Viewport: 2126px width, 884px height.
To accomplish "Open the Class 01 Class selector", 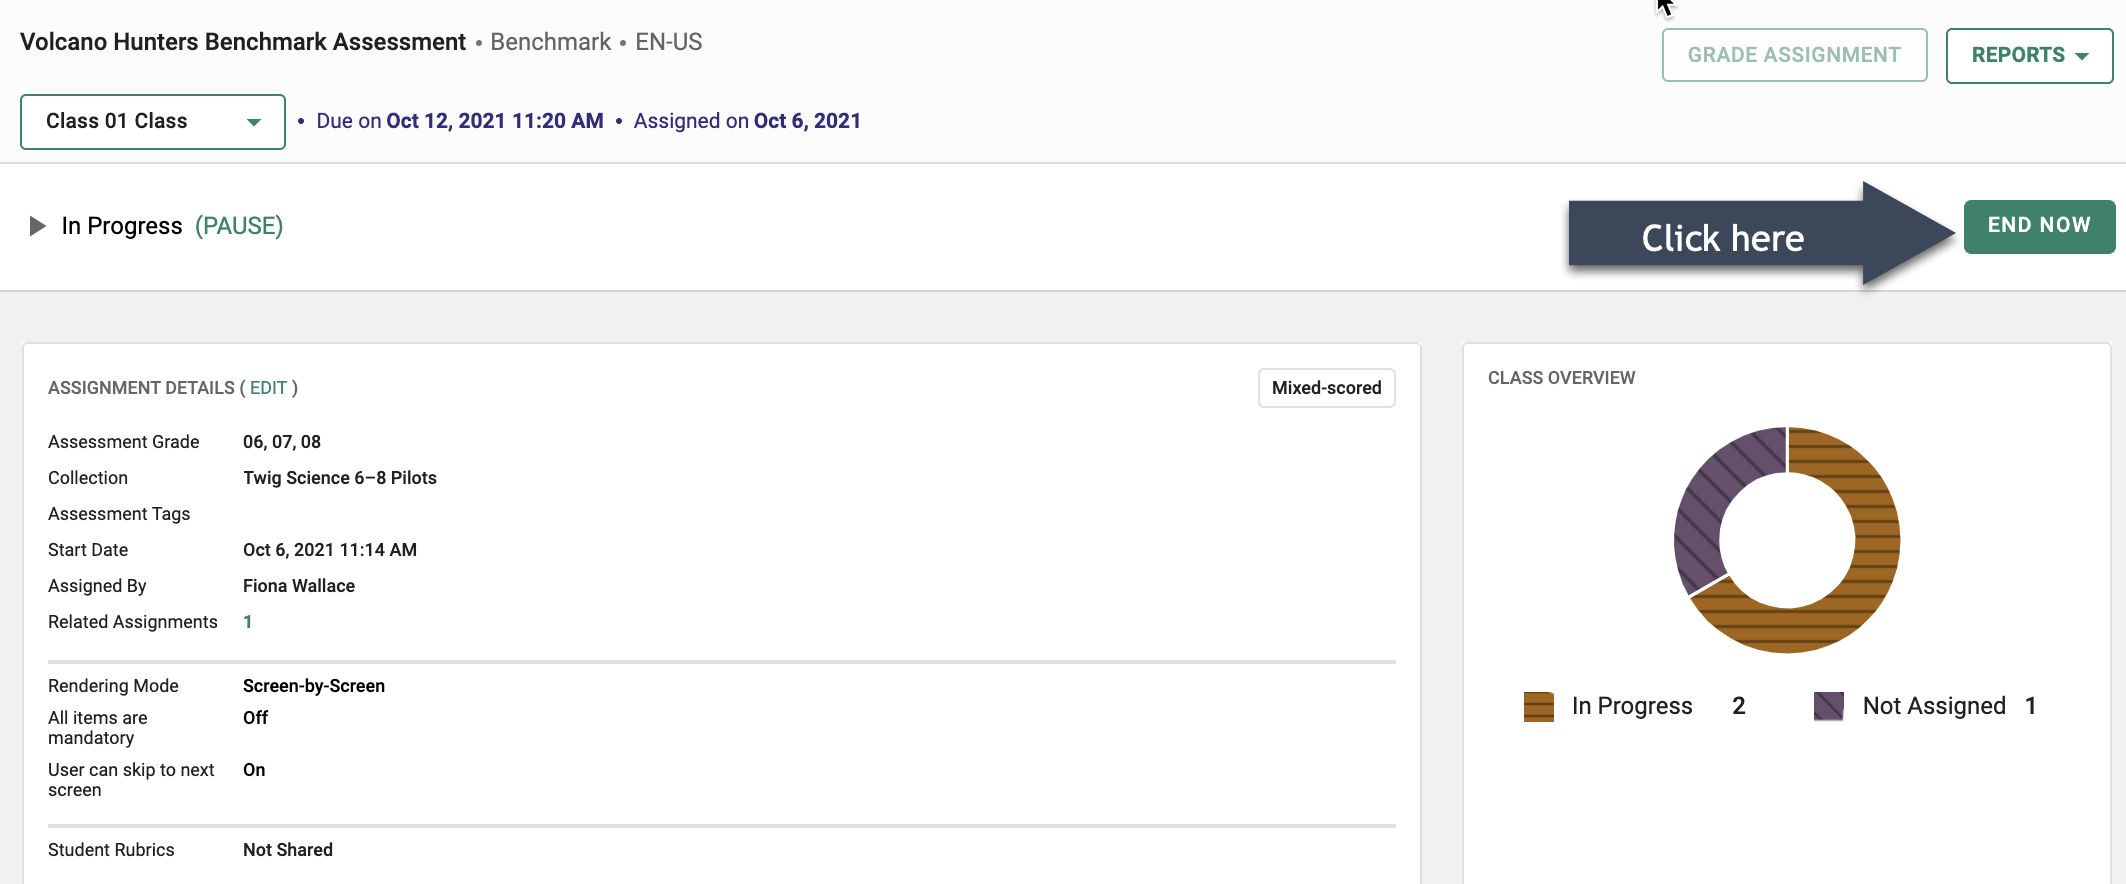I will pos(153,121).
